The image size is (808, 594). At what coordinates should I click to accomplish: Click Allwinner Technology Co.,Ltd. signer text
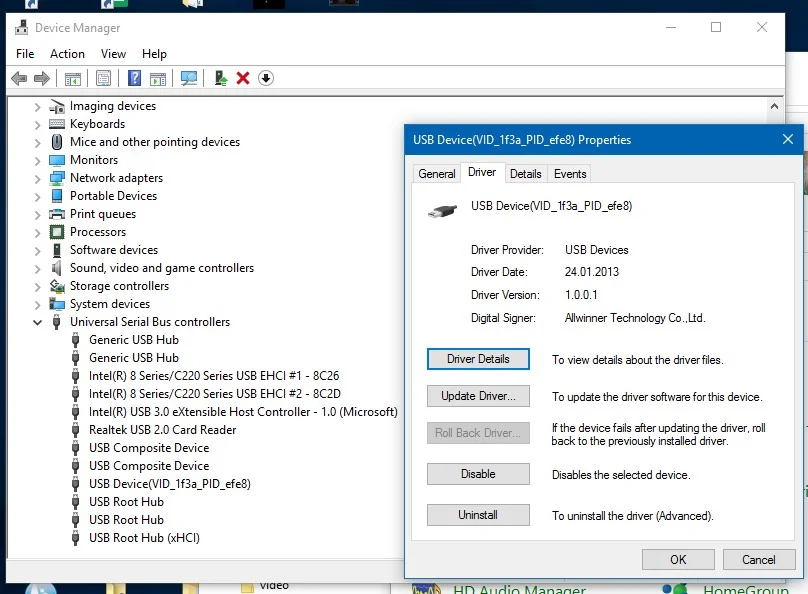point(635,318)
